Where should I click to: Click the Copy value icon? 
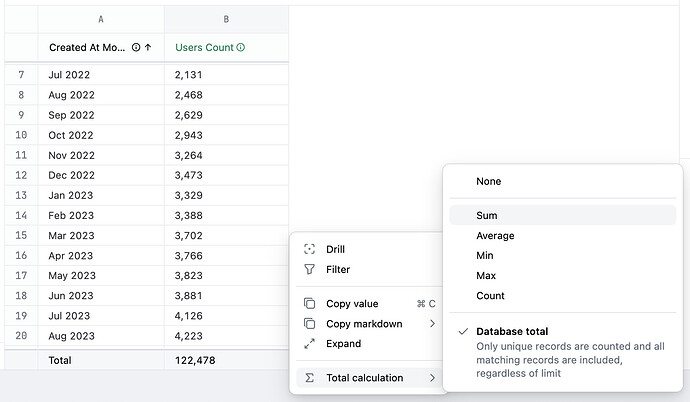pyautogui.click(x=309, y=304)
